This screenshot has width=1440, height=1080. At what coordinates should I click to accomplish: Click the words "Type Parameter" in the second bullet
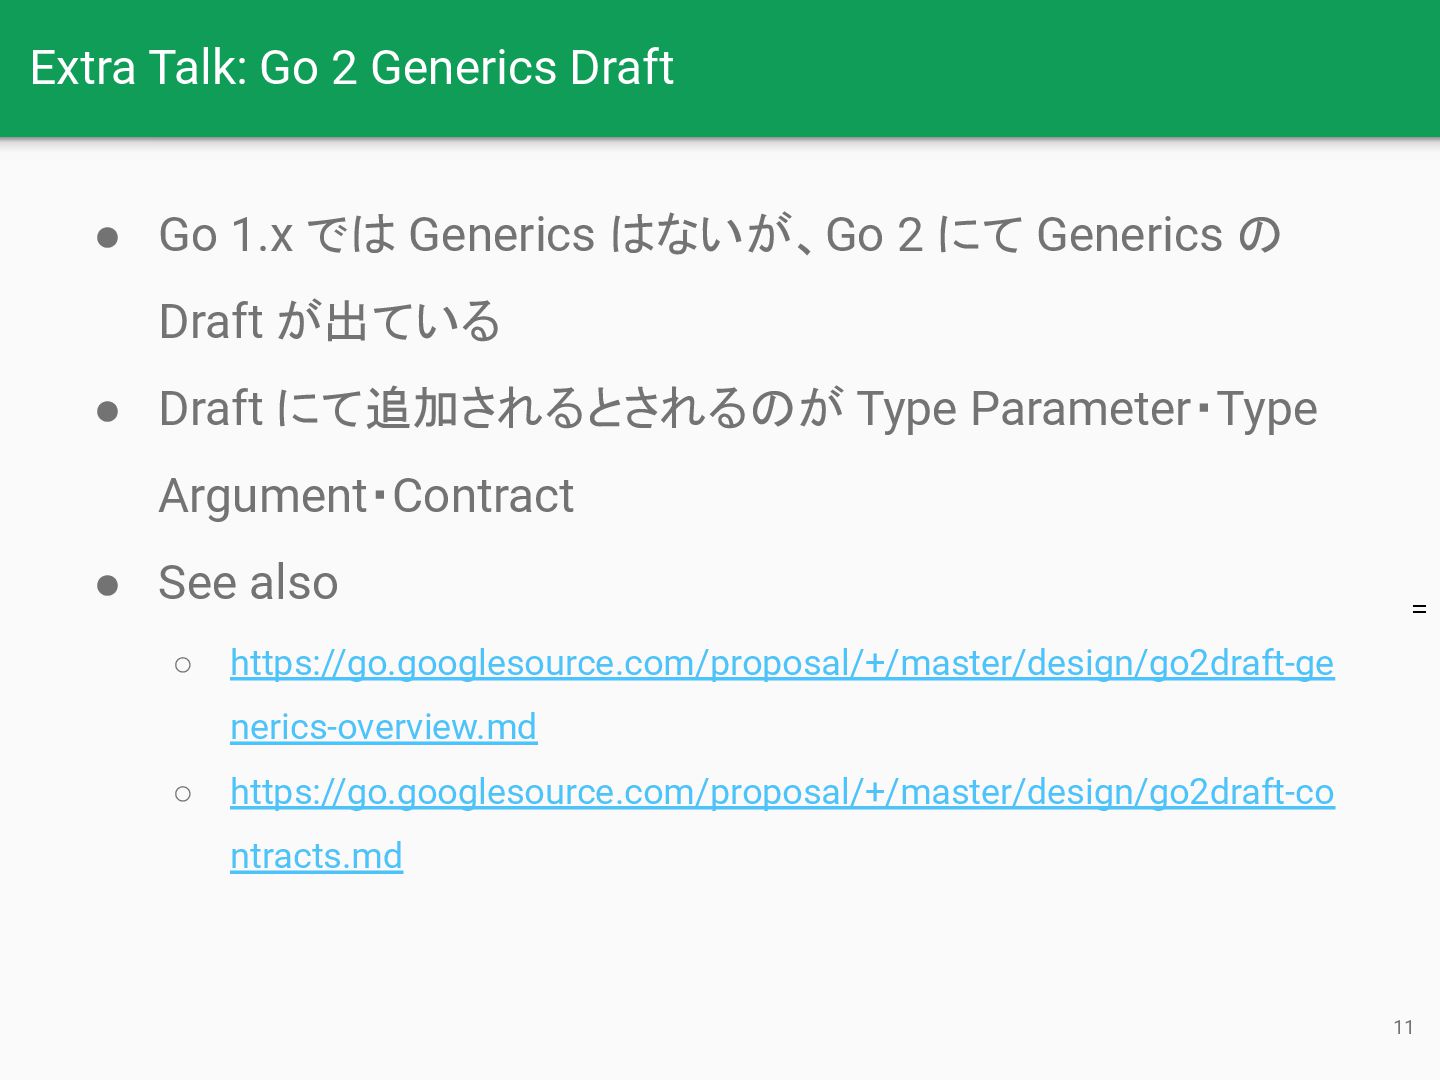coord(1024,409)
